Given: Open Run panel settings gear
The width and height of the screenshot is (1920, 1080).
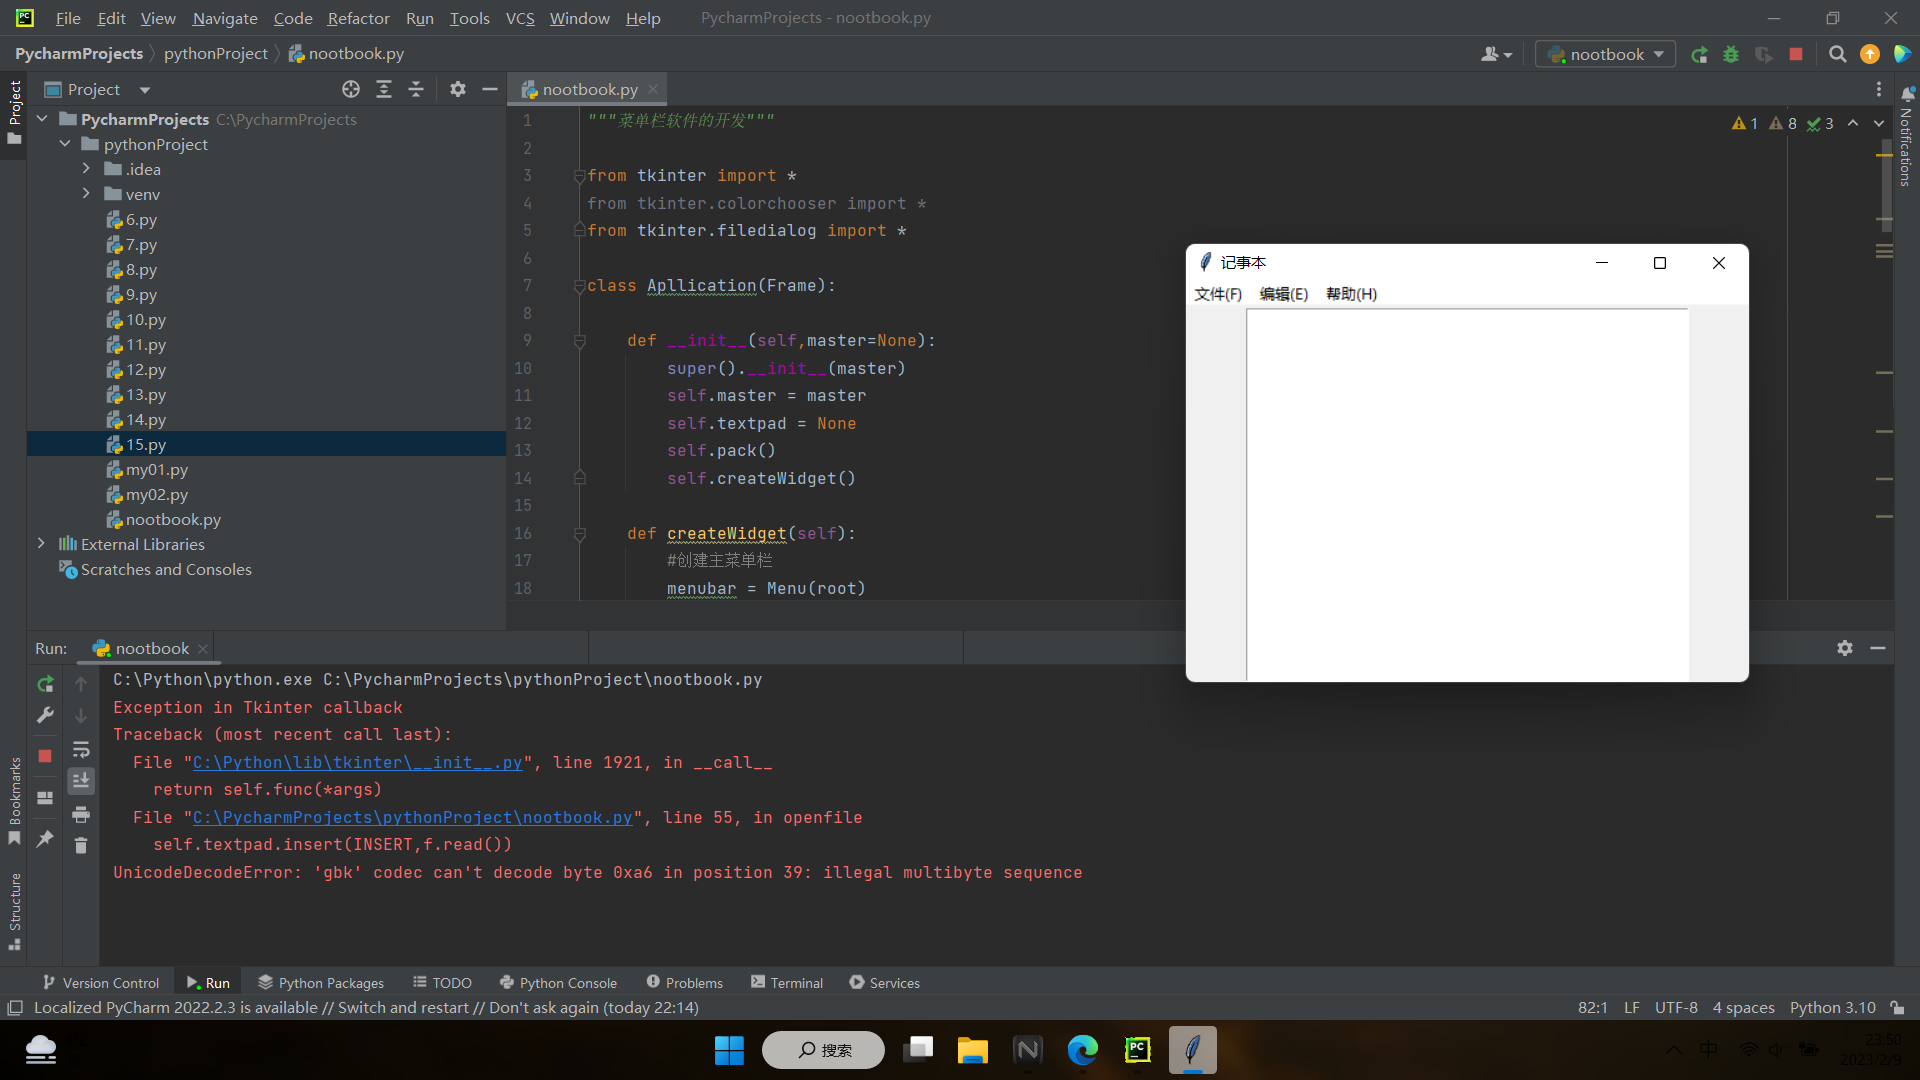Looking at the screenshot, I should (x=1845, y=648).
